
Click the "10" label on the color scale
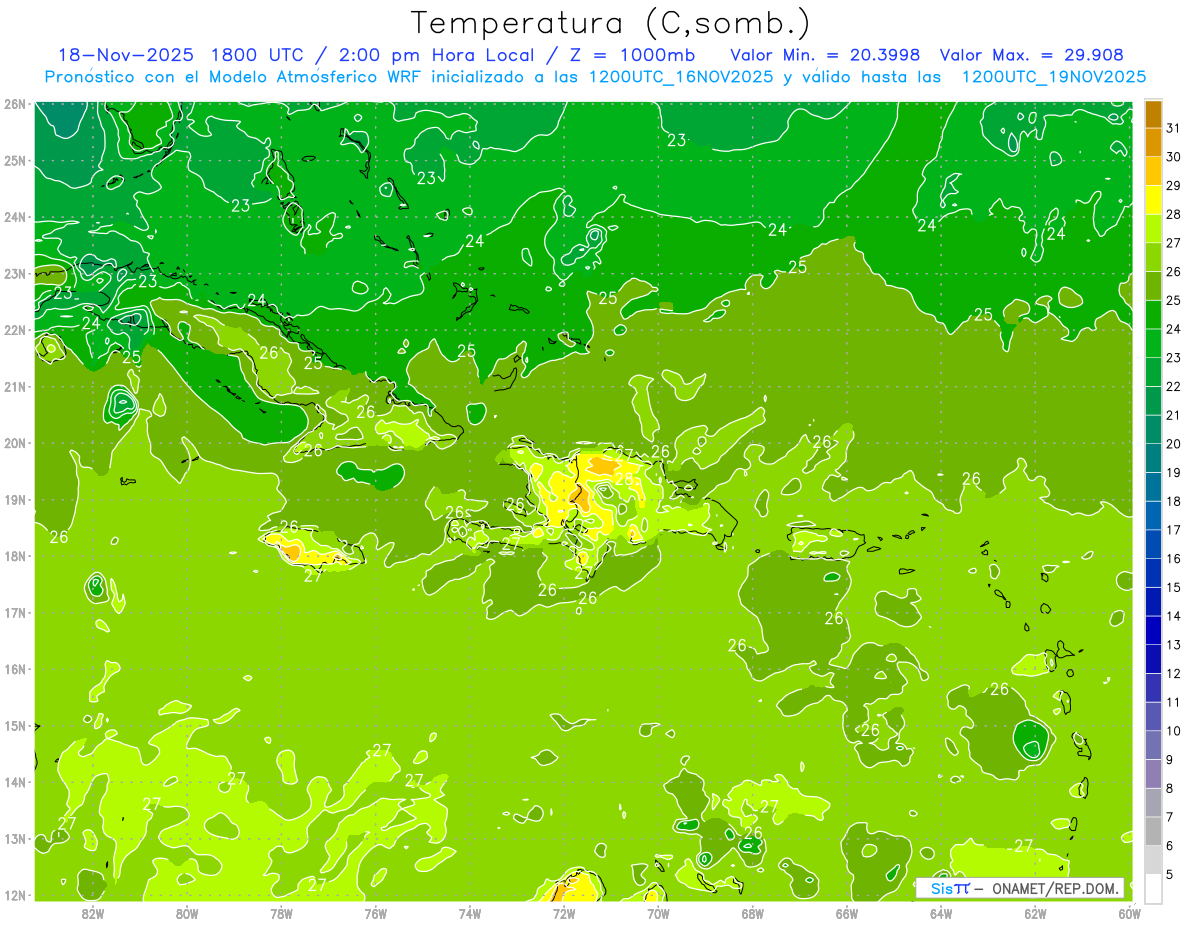pos(1174,731)
